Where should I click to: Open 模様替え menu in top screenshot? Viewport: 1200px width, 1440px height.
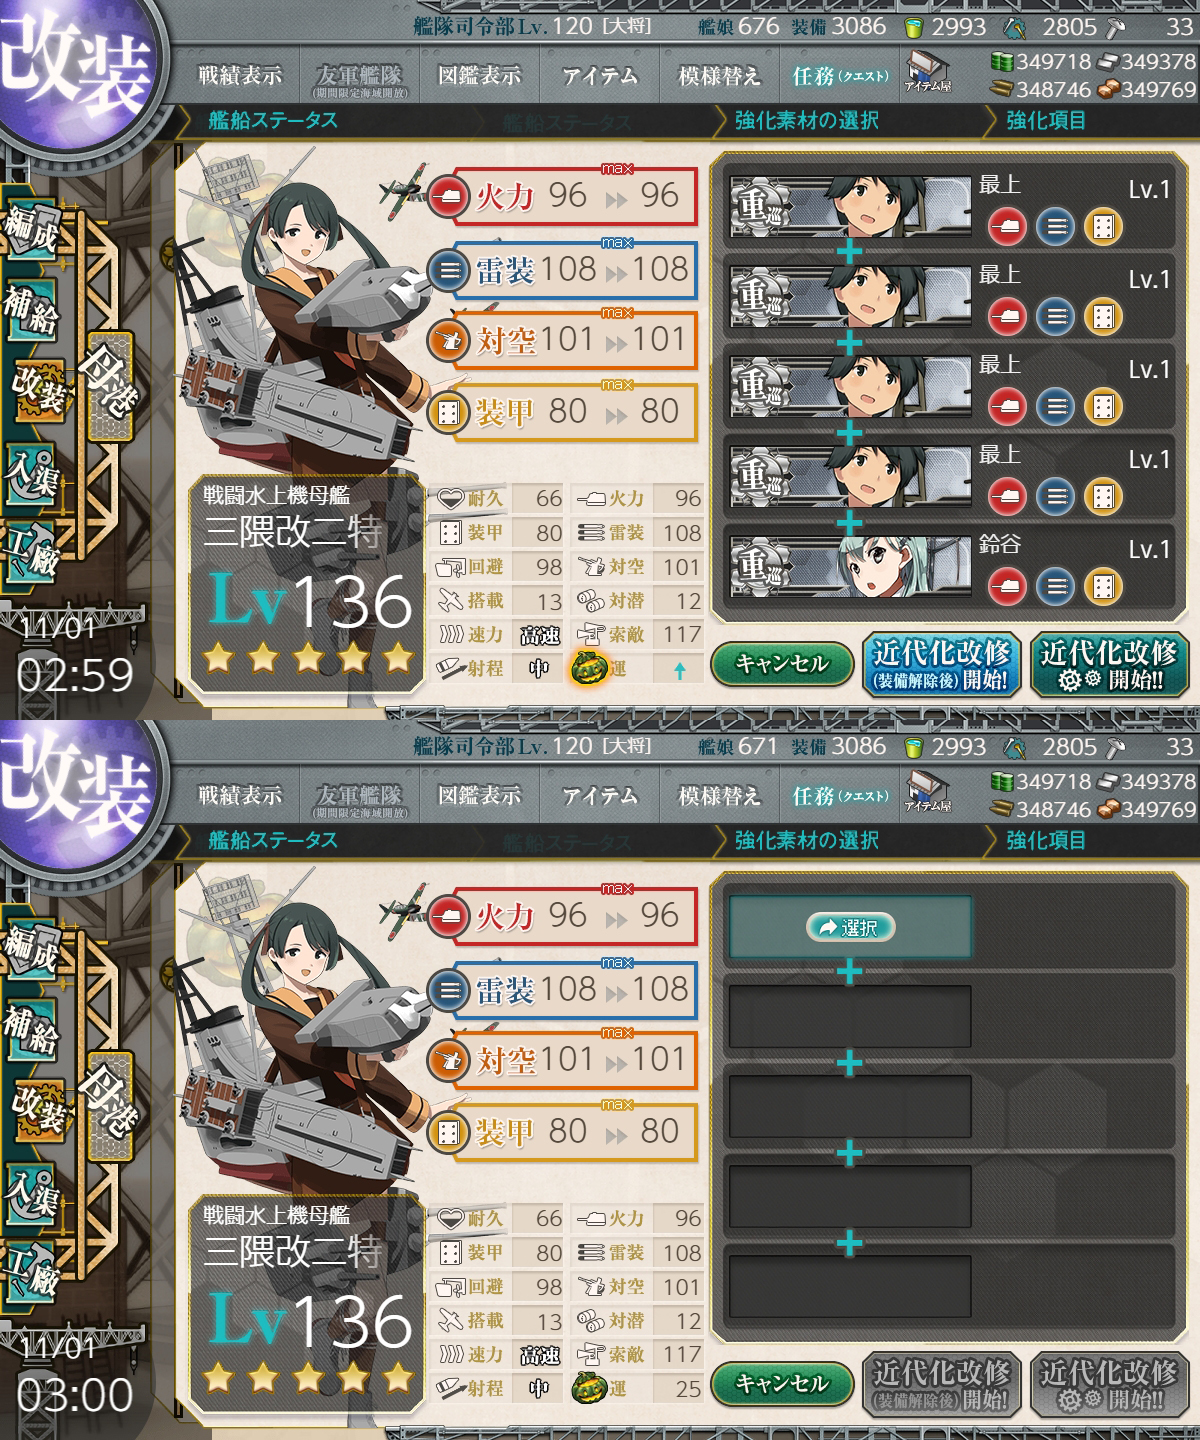[720, 75]
